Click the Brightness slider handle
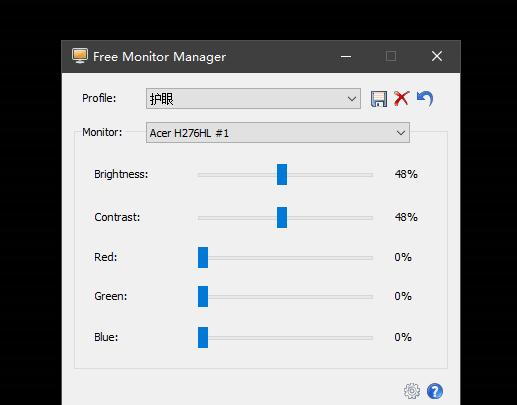The image size is (517, 405). [x=282, y=174]
